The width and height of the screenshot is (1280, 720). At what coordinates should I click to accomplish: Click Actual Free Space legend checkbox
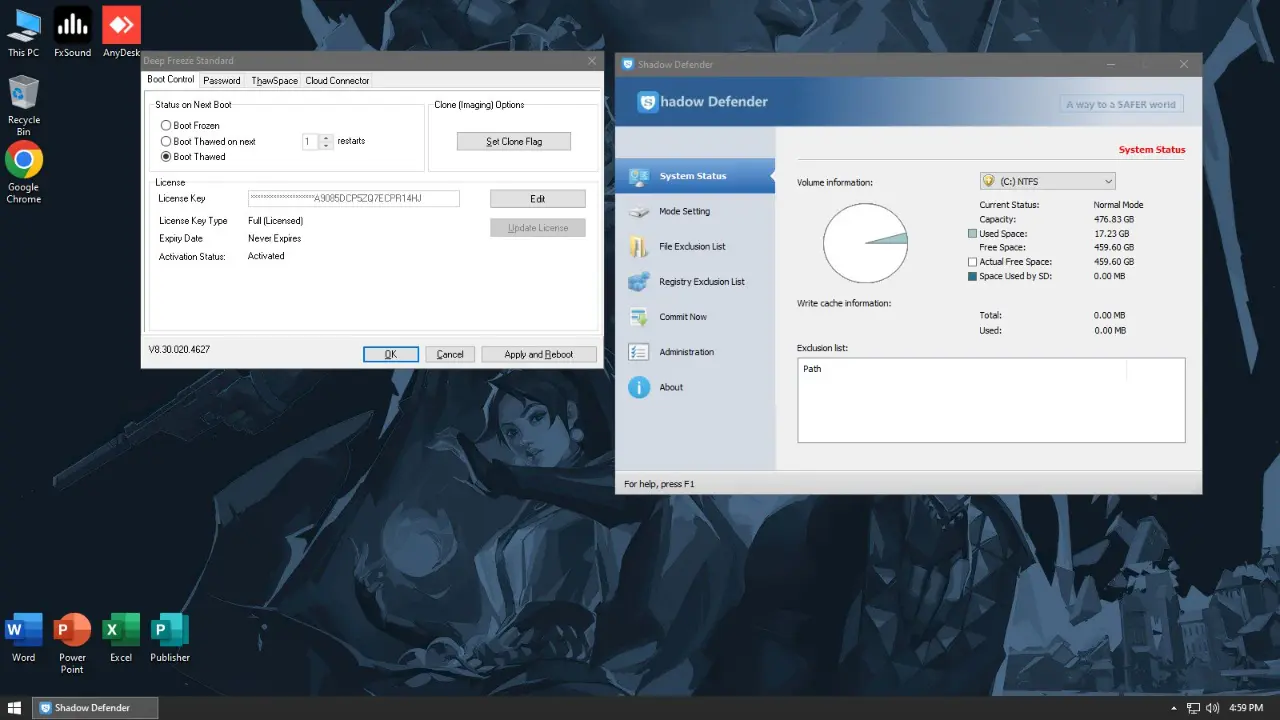tap(973, 262)
